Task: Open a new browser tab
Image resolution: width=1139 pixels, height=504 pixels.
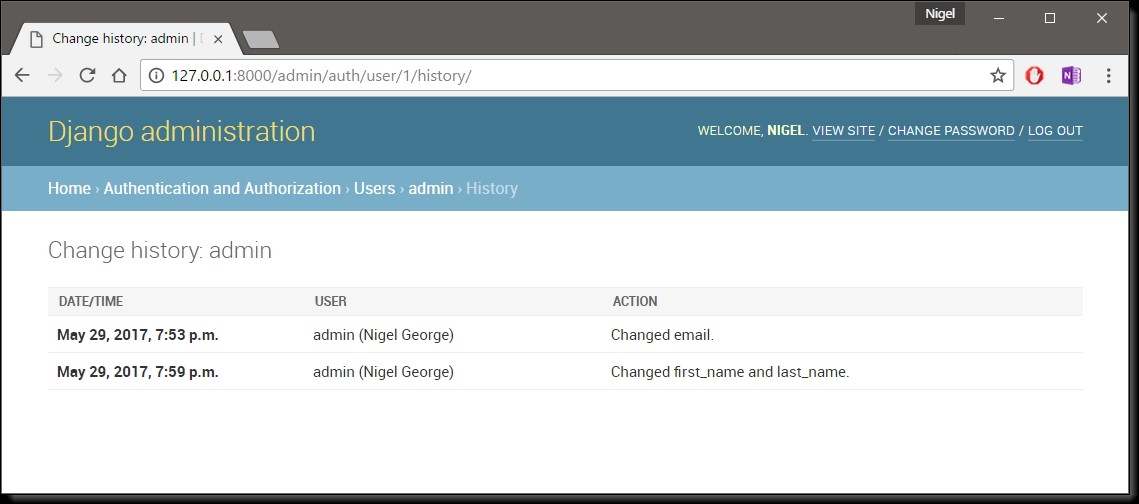Action: (x=261, y=39)
